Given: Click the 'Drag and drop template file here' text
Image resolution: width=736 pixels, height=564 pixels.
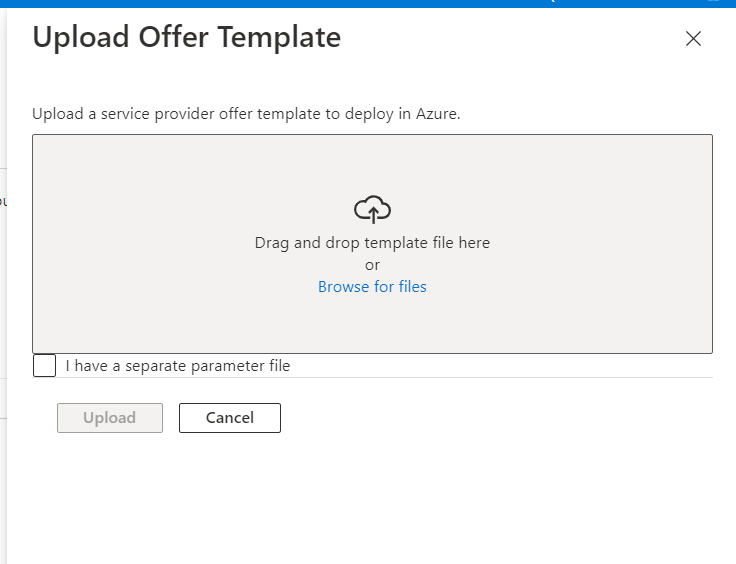Looking at the screenshot, I should pos(372,242).
